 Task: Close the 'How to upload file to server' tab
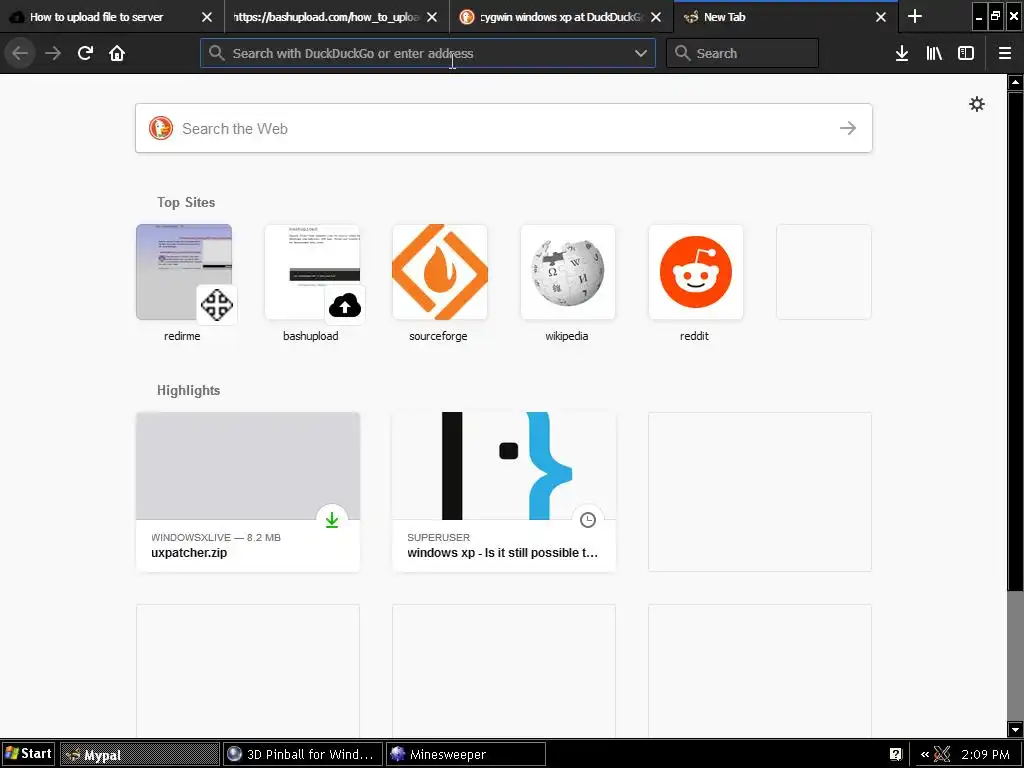click(x=206, y=17)
